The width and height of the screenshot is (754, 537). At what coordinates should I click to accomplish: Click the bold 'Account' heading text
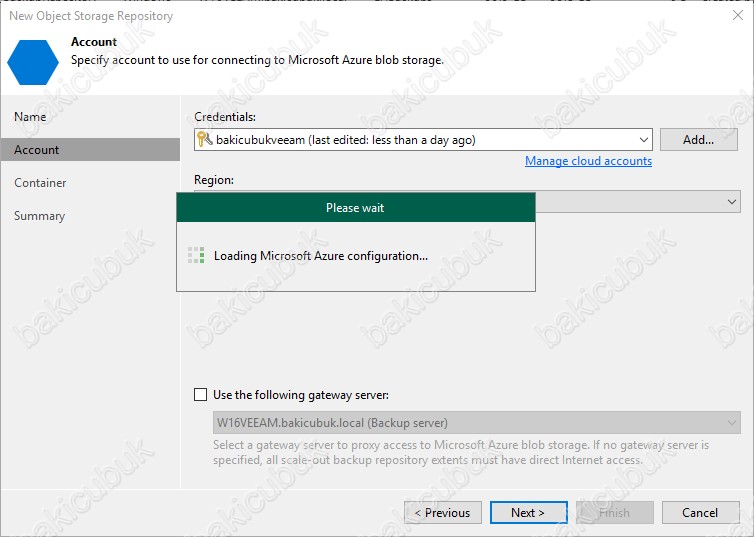94,42
